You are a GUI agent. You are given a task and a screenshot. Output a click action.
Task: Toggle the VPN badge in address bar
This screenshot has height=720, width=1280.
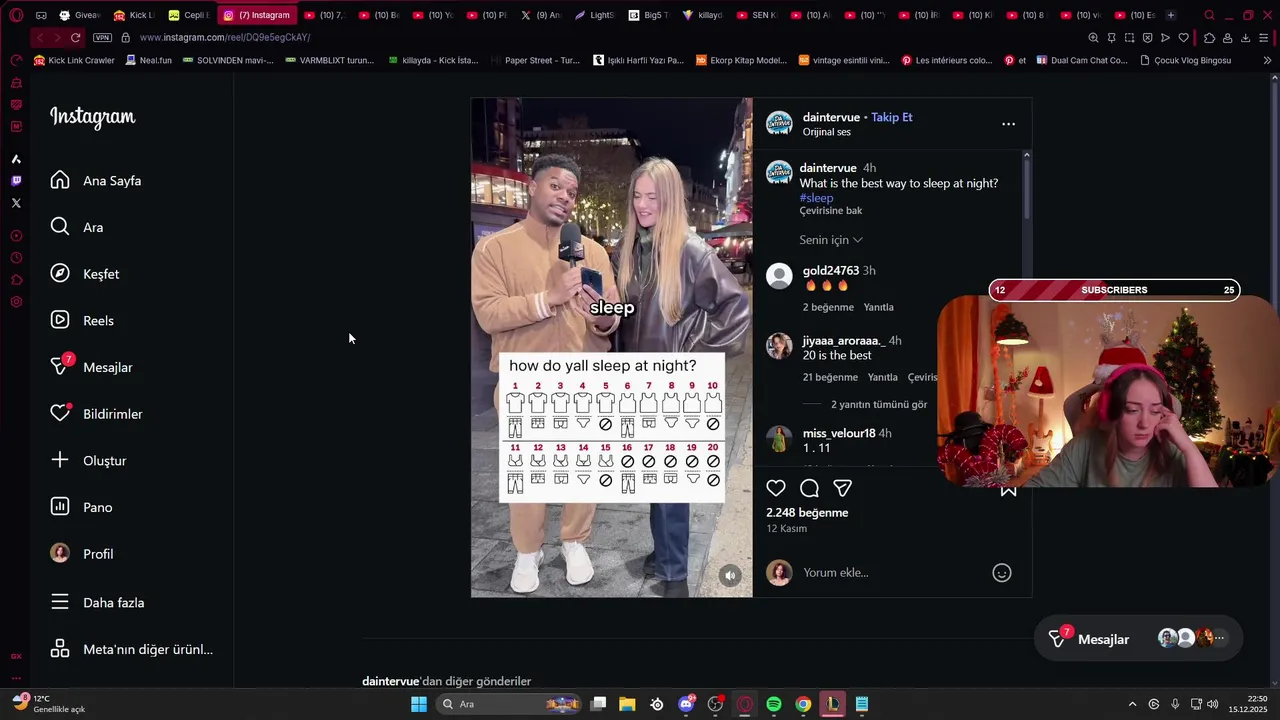(x=102, y=37)
